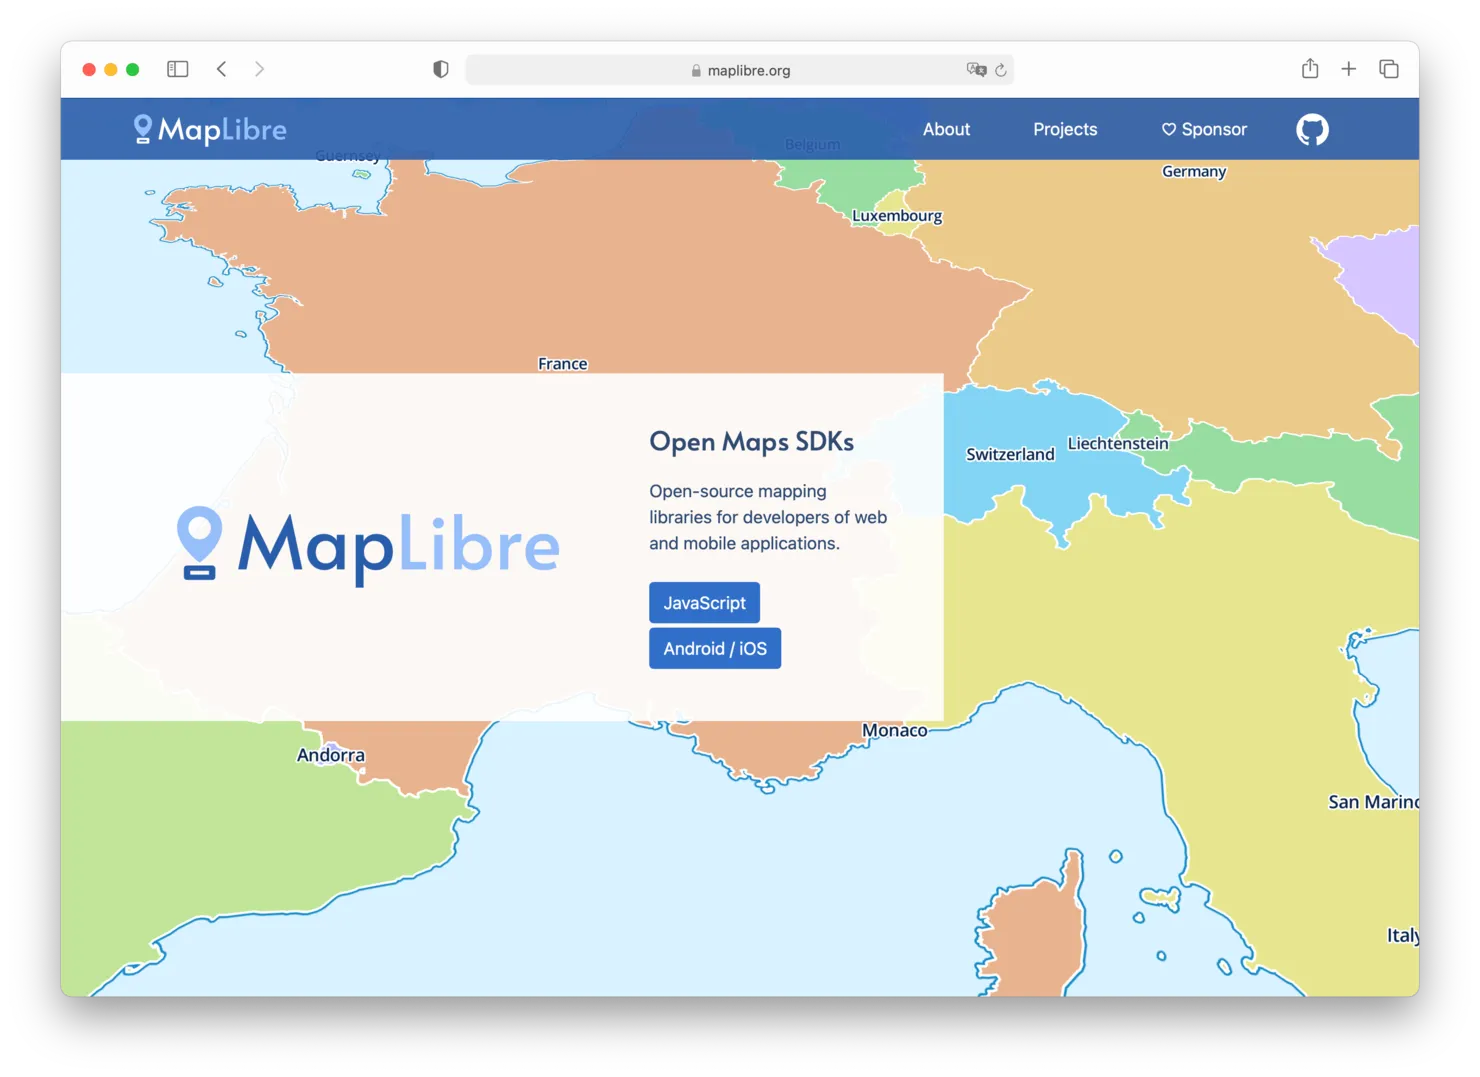The image size is (1480, 1077).
Task: Click the Sponsor link with heart icon
Action: [x=1204, y=128]
